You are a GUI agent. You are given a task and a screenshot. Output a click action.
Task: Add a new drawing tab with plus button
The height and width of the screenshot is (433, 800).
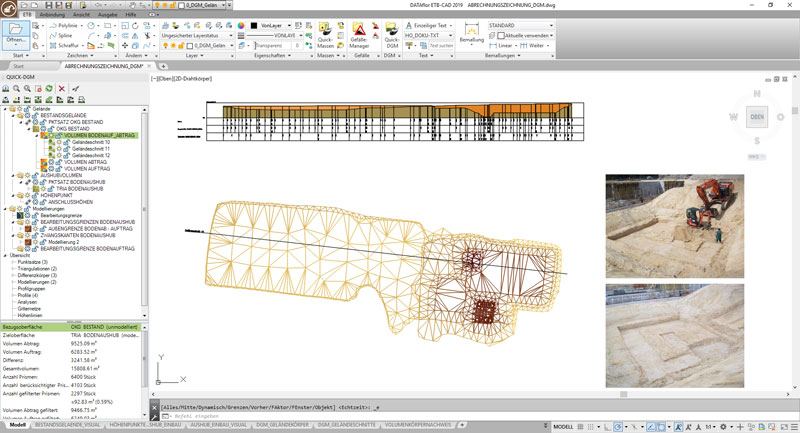(x=163, y=66)
